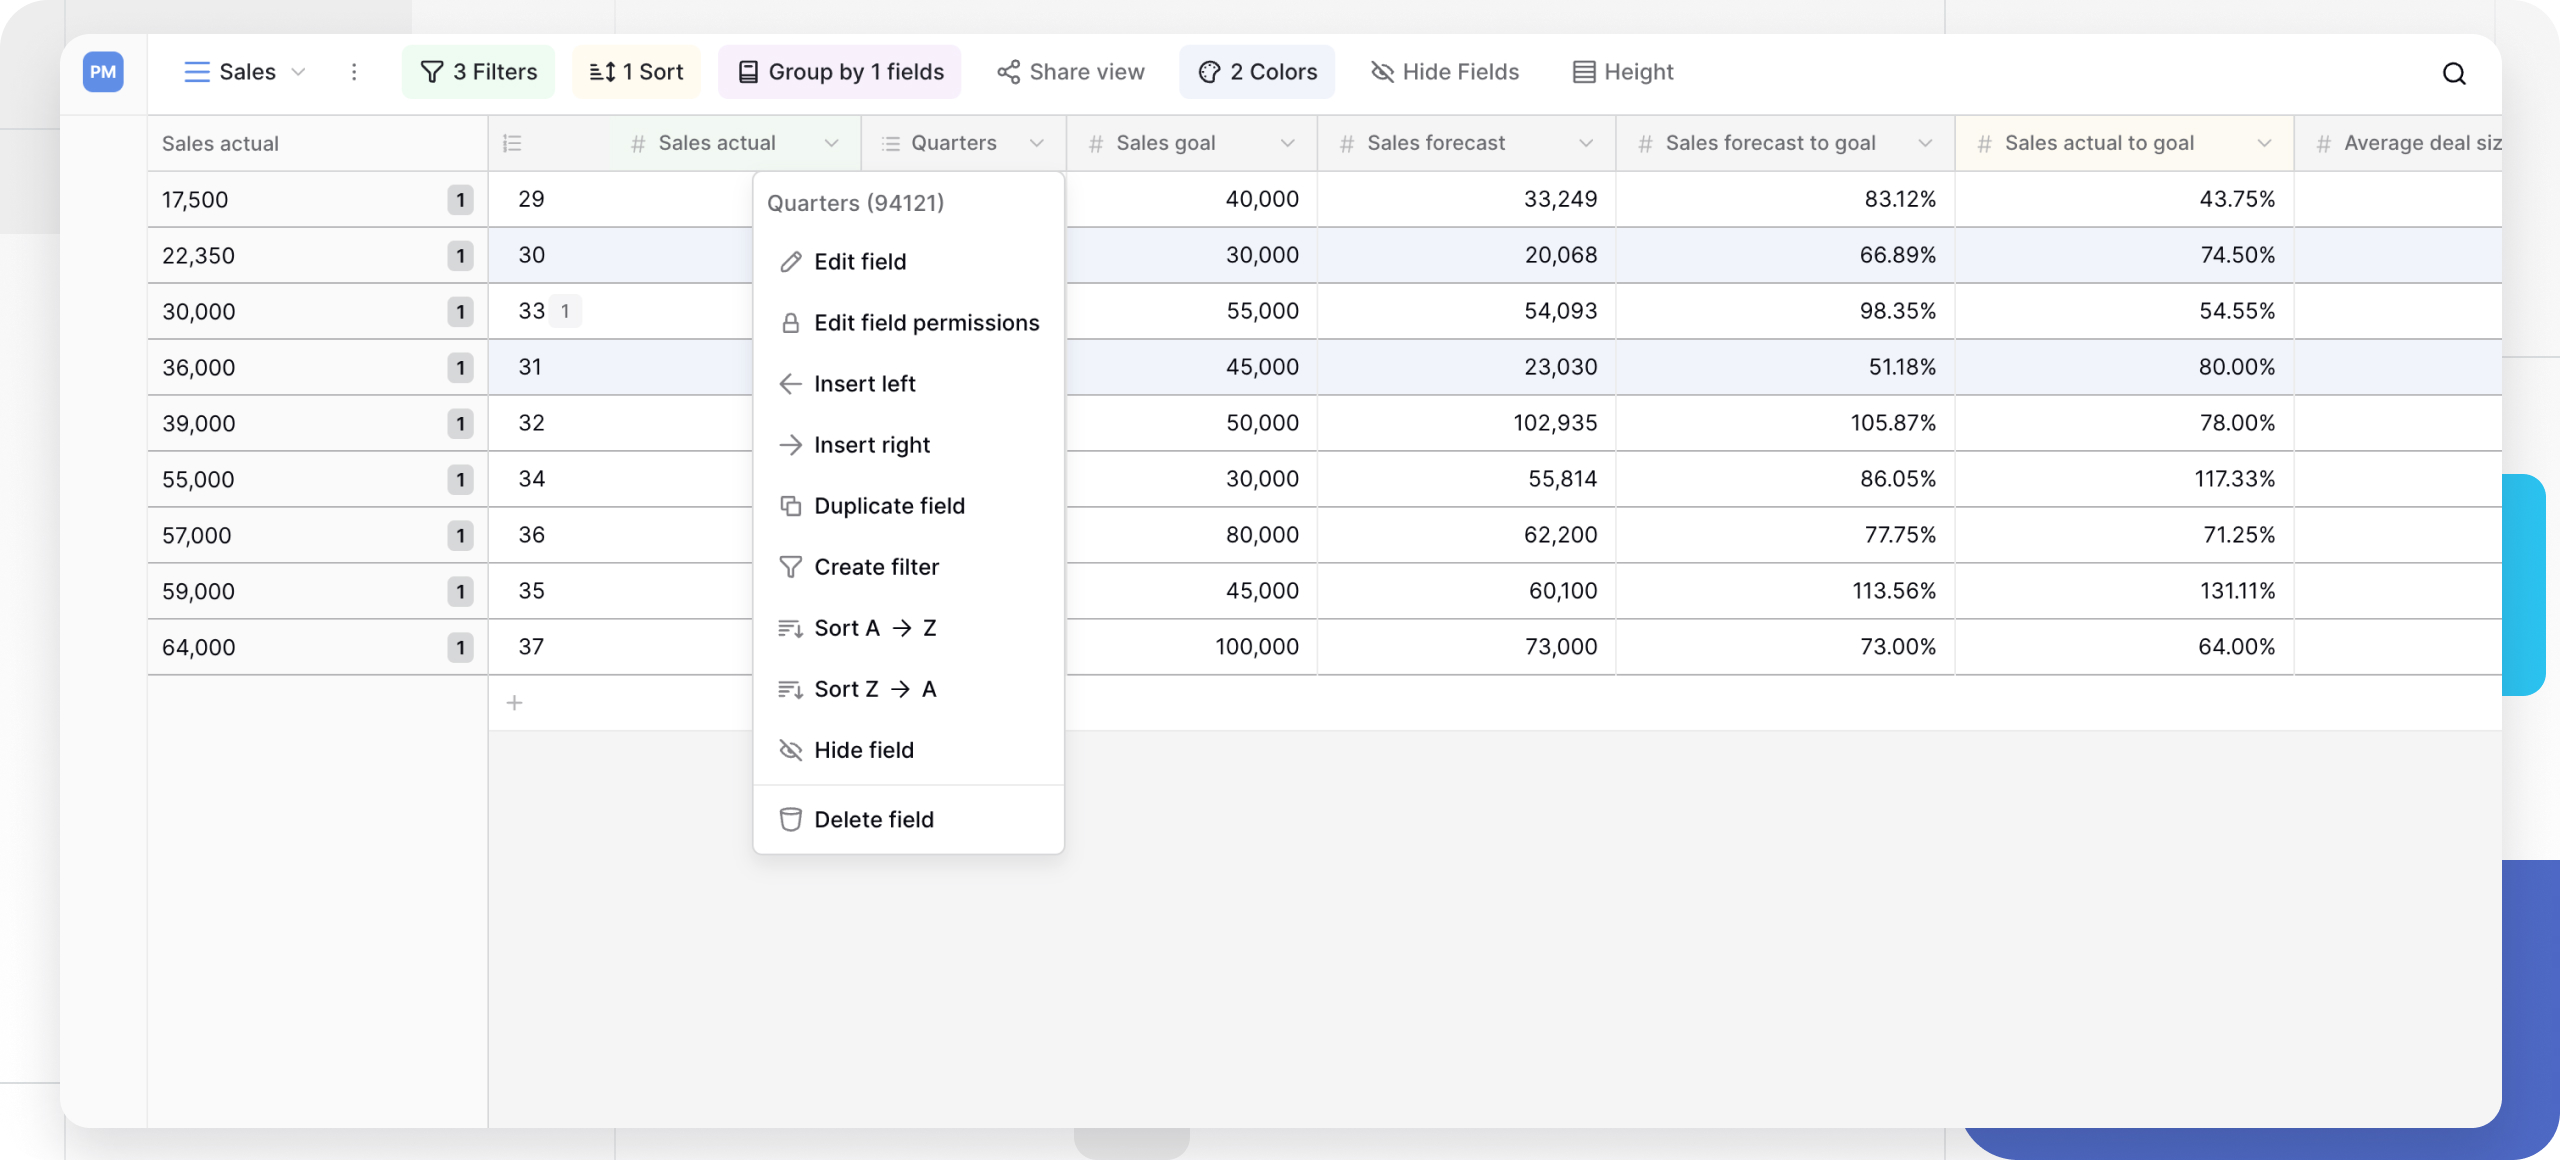Image resolution: width=2560 pixels, height=1160 pixels.
Task: Click the search magnifier icon
Action: [2453, 73]
